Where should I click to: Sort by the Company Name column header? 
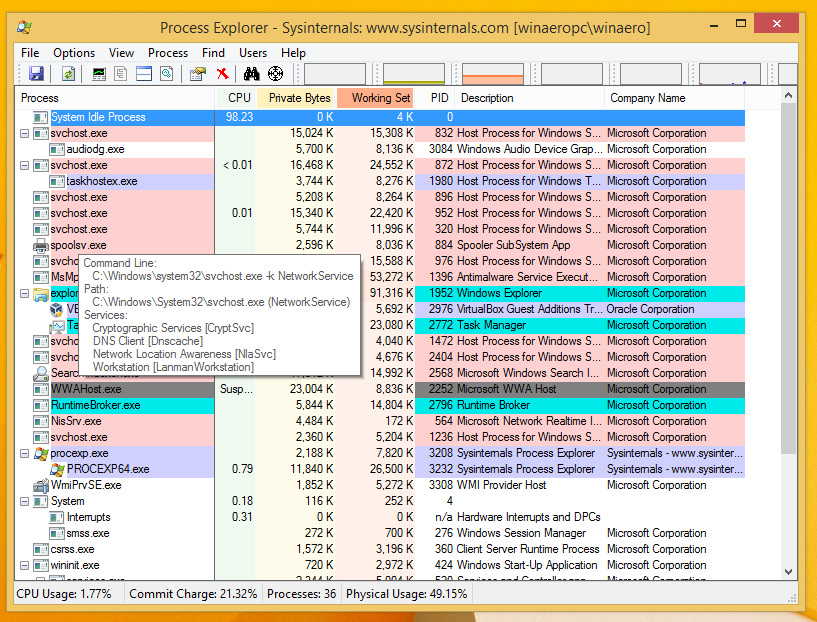[x=647, y=98]
